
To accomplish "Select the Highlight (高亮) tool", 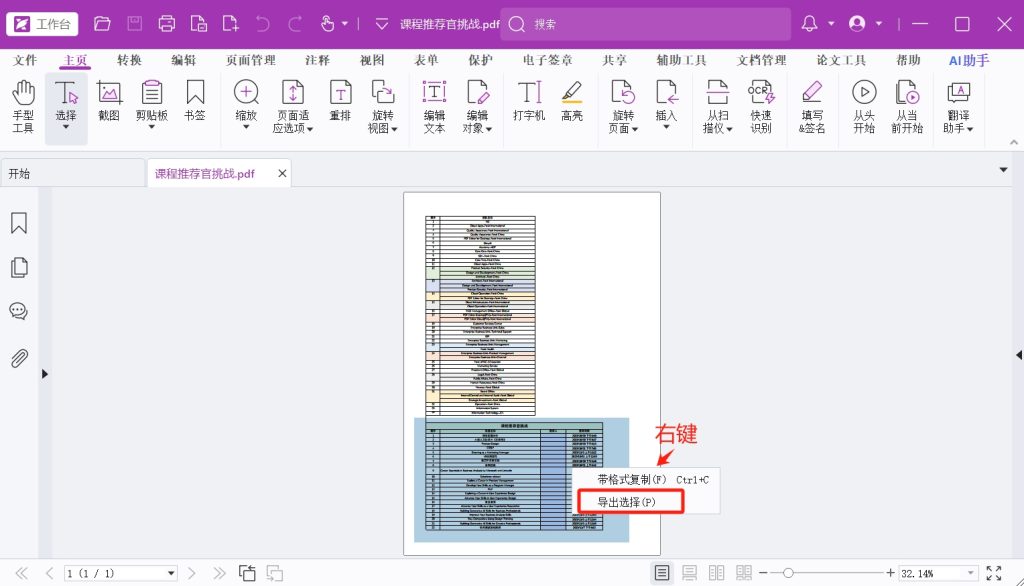I will (572, 107).
